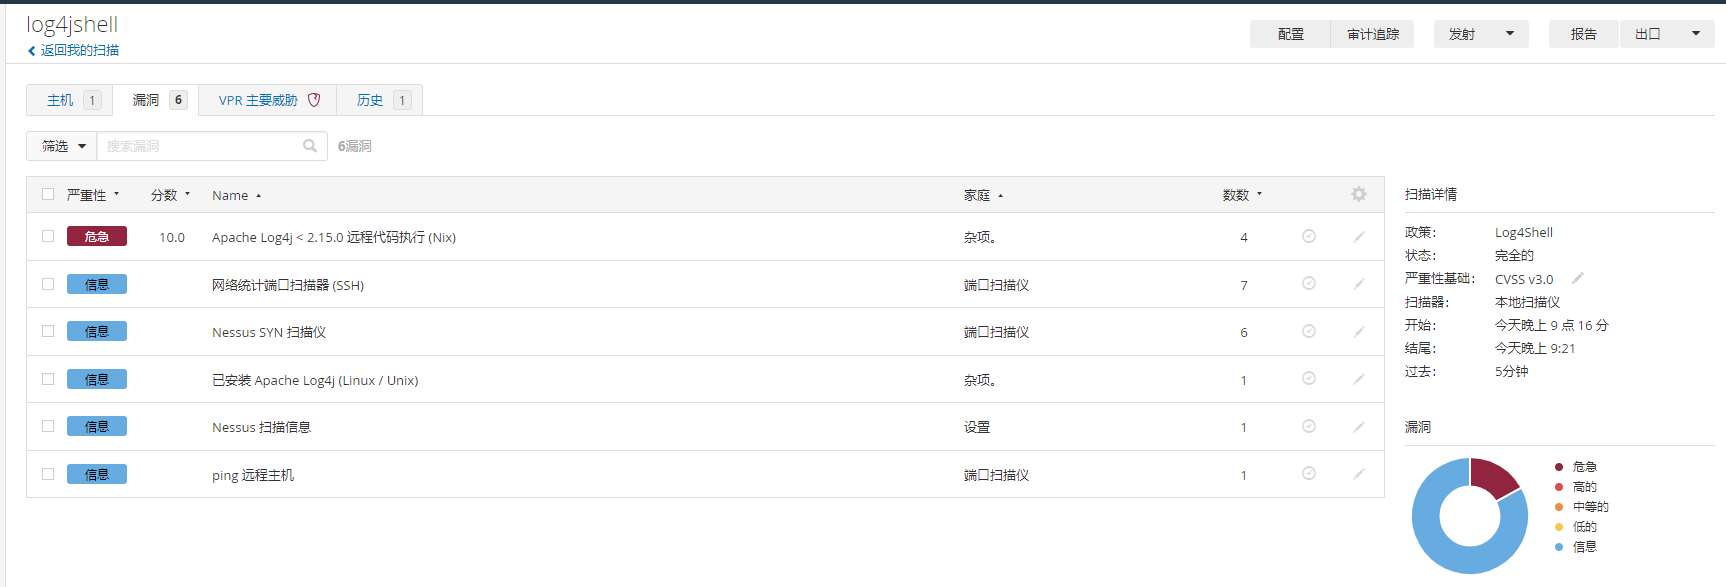
Task: Click into the vulnerability search field
Action: 200,146
